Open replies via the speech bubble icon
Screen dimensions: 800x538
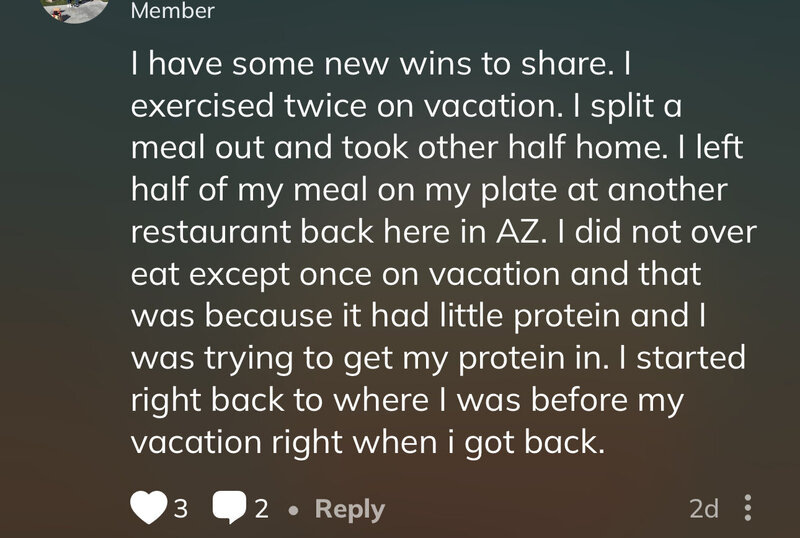230,507
